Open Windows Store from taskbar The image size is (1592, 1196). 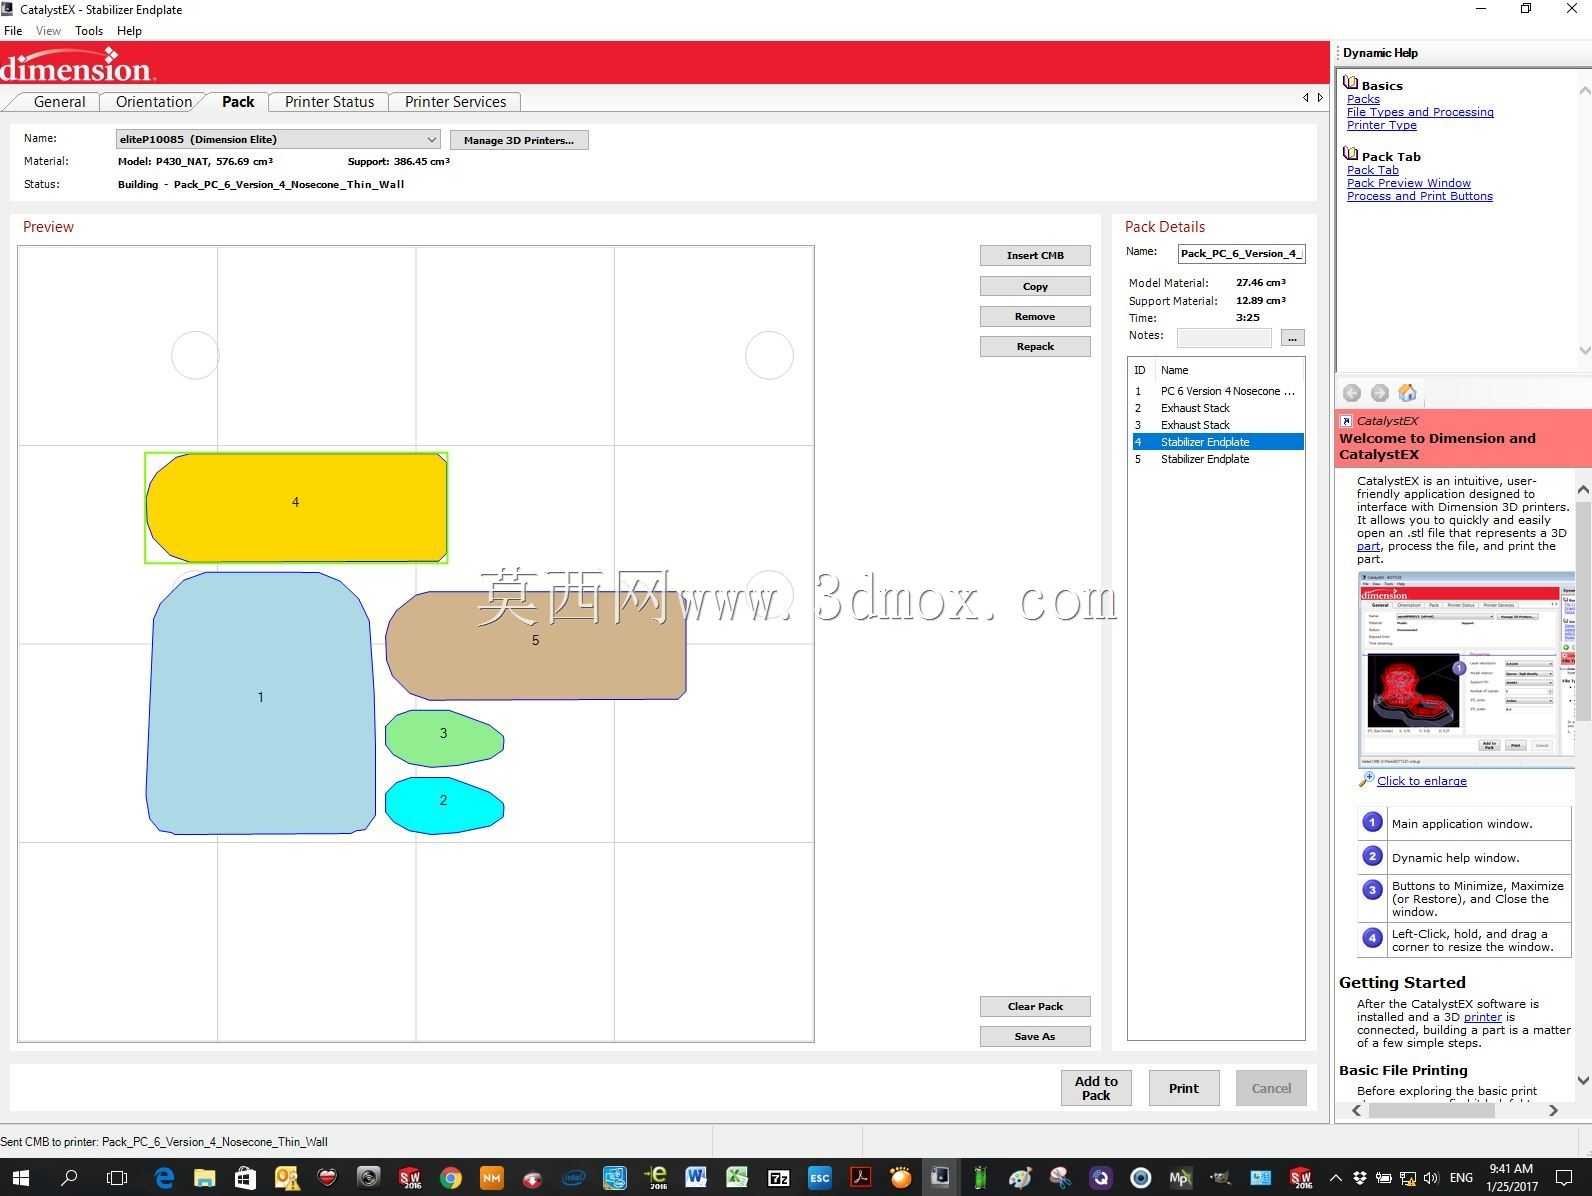tap(246, 1178)
